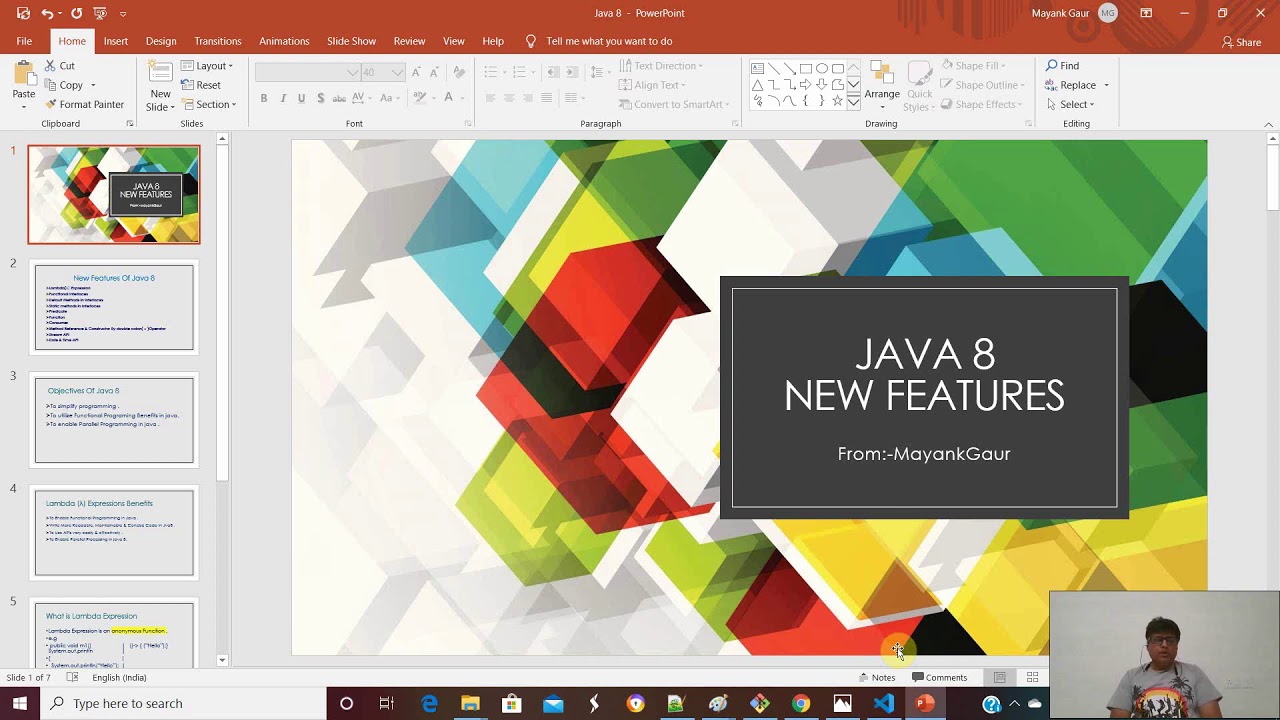Screen dimensions: 1280x720
Task: Open the Comments pane
Action: click(940, 678)
